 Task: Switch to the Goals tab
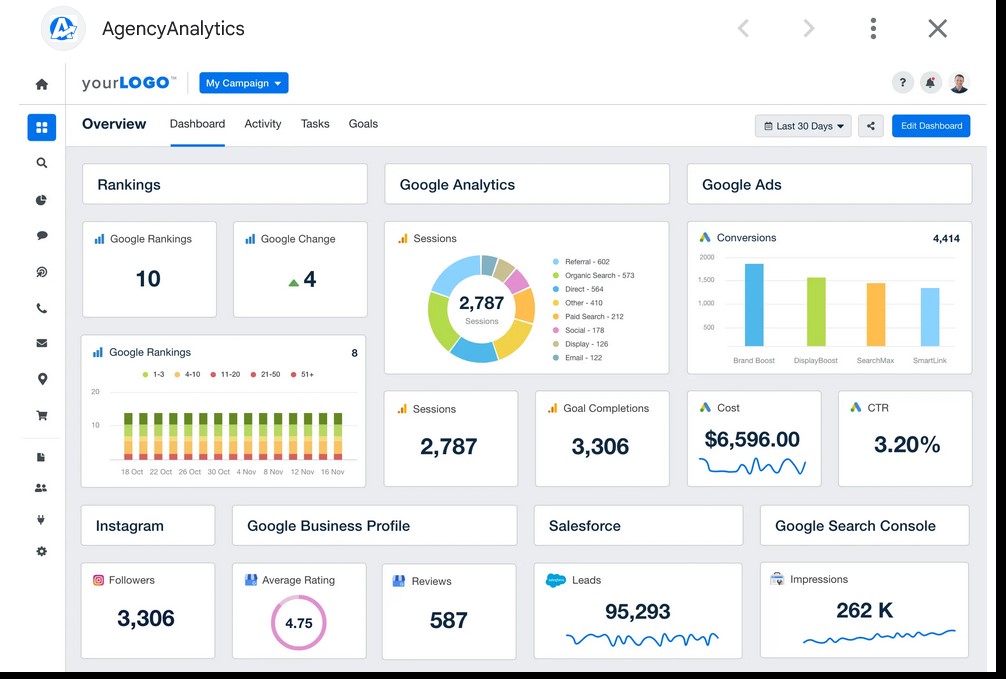coord(363,124)
